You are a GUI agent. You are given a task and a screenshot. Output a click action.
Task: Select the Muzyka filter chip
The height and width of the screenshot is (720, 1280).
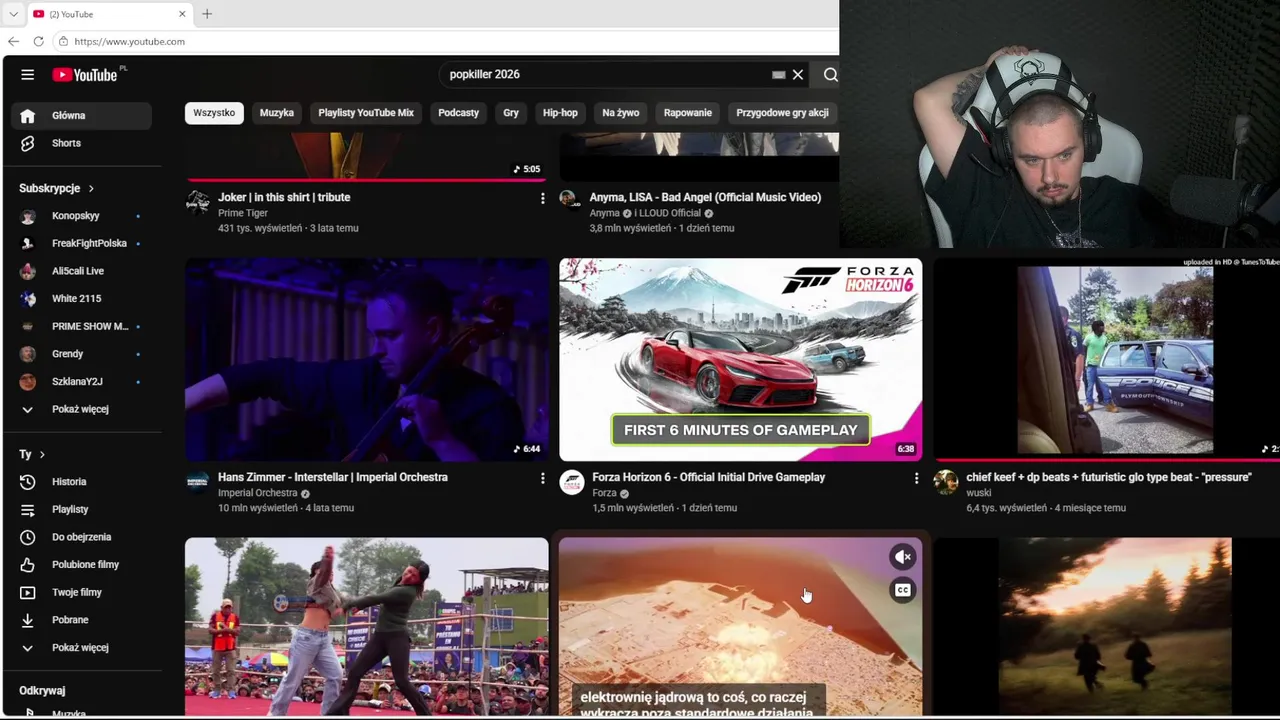pos(277,113)
